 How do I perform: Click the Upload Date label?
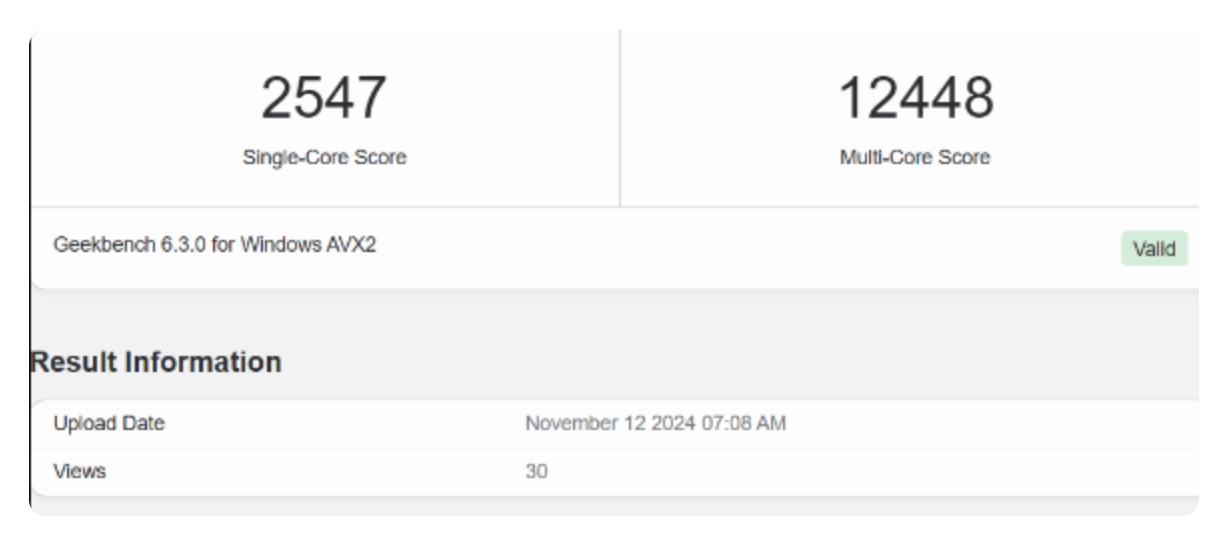pos(108,424)
